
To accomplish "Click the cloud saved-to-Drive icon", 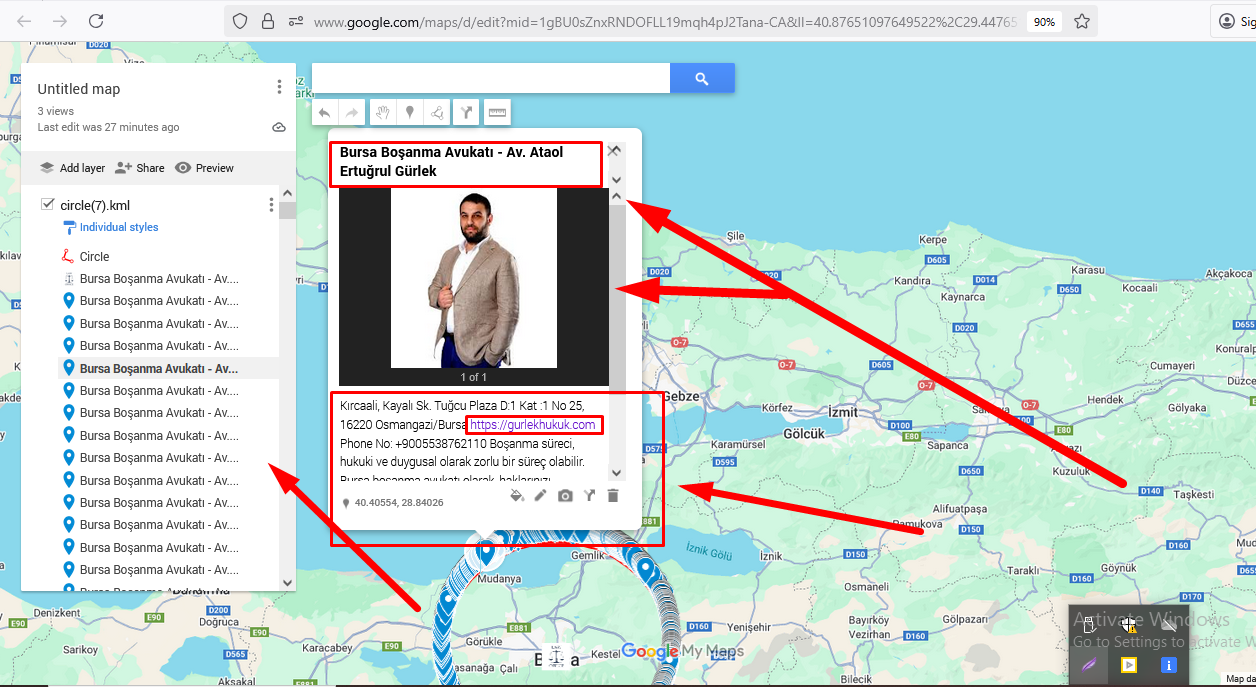I will tap(279, 127).
